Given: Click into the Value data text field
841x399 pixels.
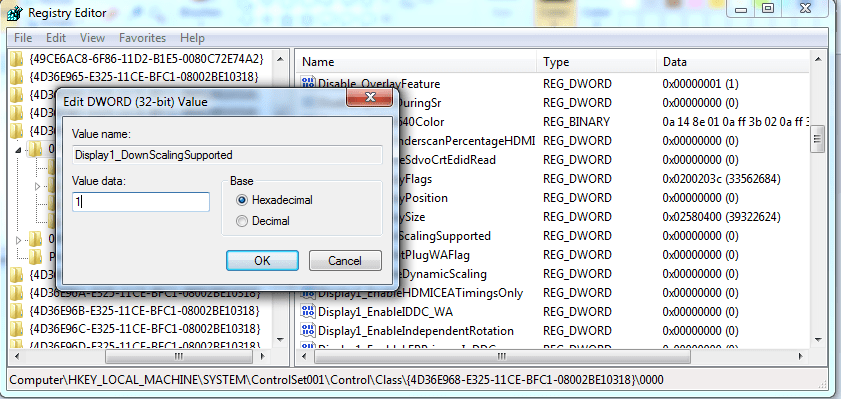Looking at the screenshot, I should coord(141,202).
